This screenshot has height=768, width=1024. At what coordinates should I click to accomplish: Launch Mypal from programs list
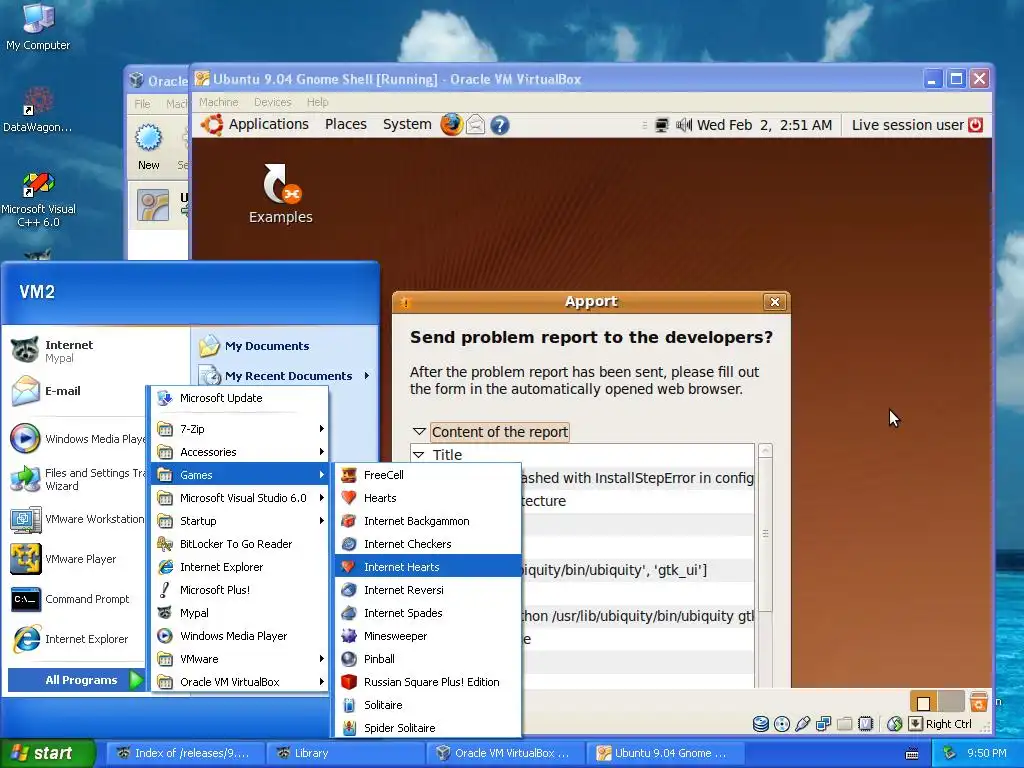240,613
